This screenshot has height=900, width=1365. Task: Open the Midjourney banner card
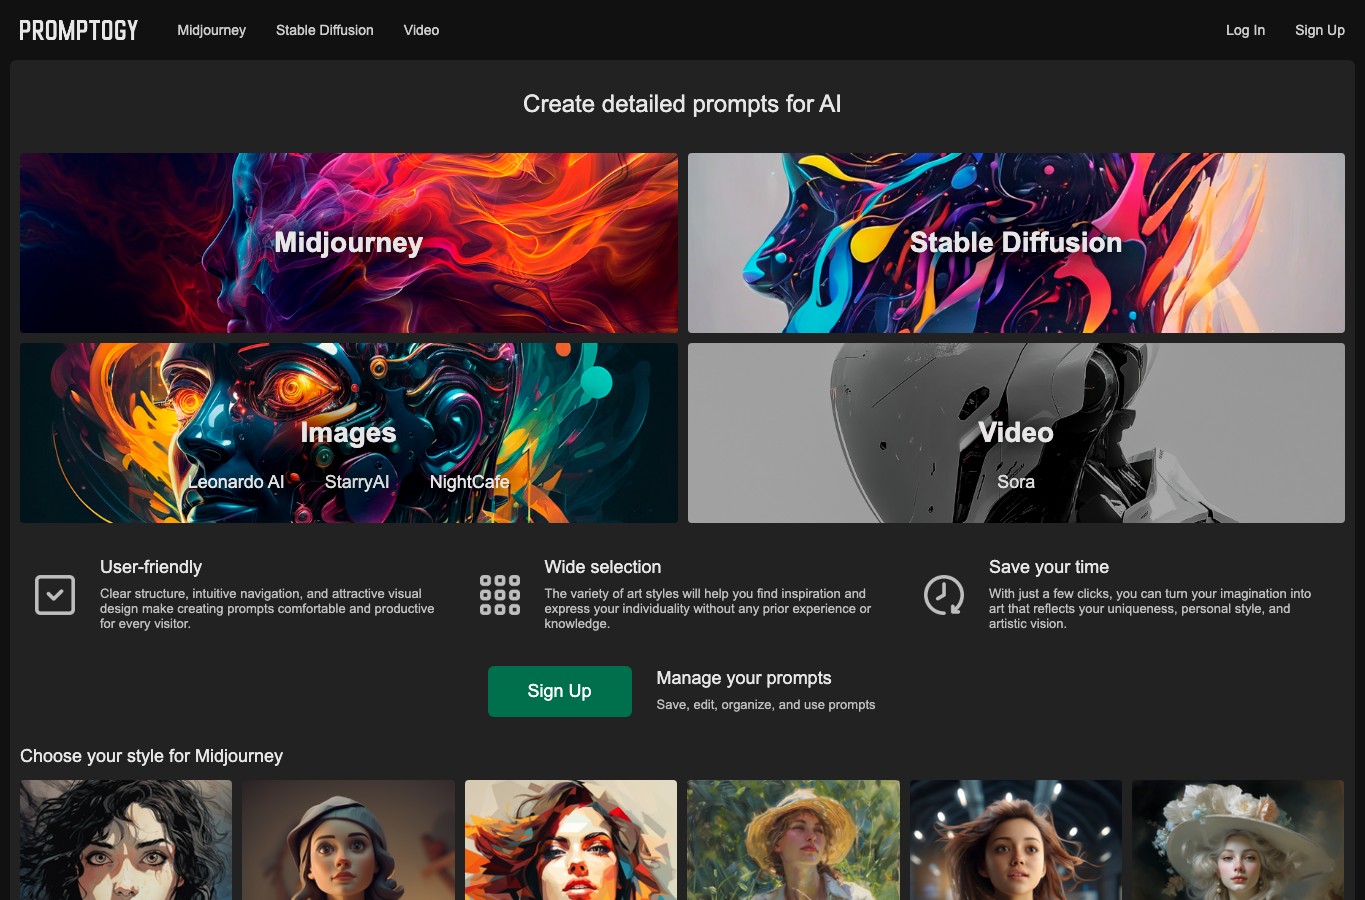click(349, 243)
